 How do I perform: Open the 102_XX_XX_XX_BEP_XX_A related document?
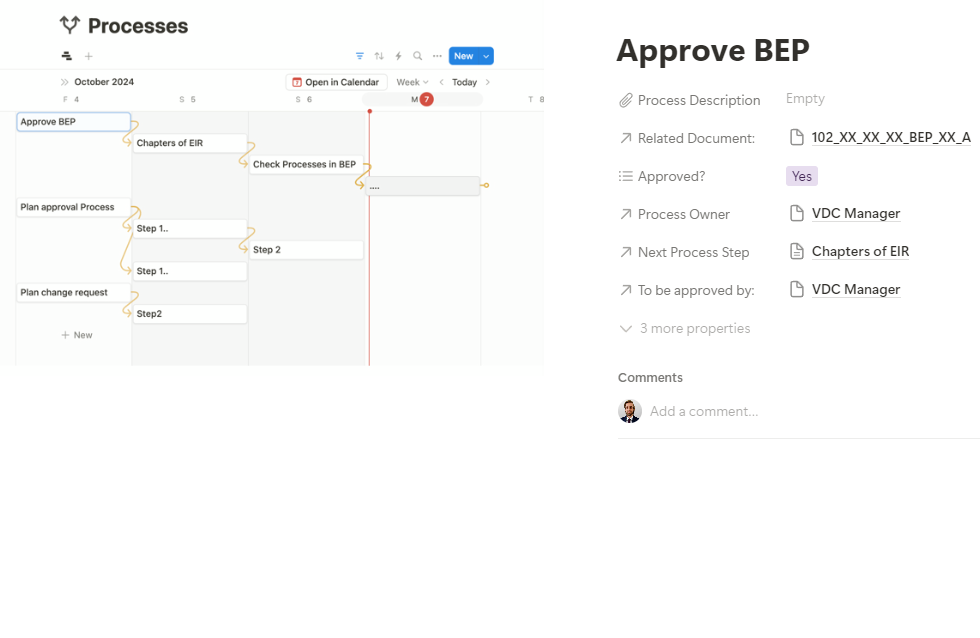[890, 137]
